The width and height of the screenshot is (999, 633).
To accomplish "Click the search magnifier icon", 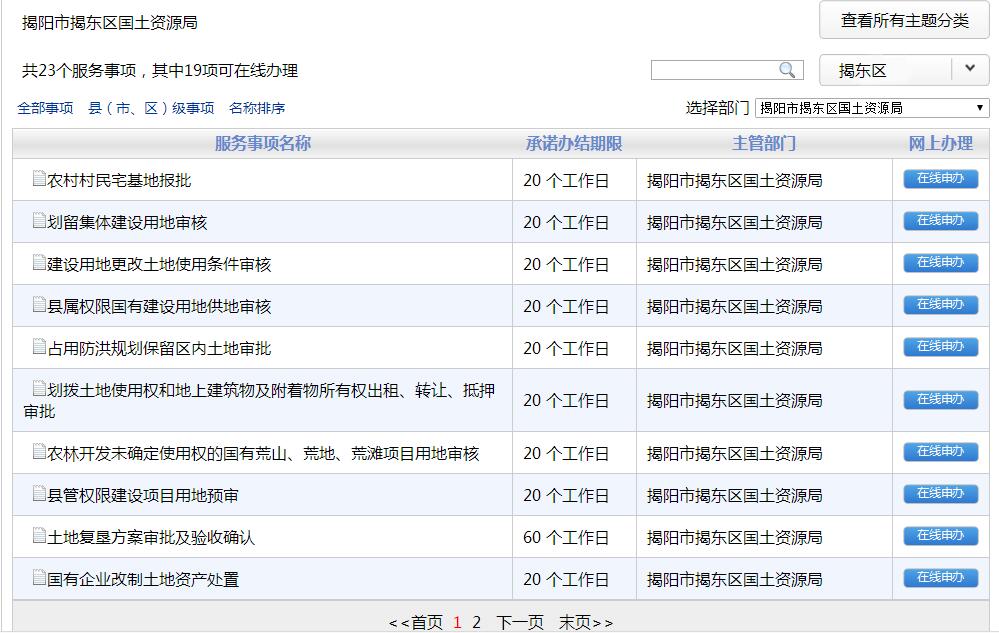I will pos(787,70).
